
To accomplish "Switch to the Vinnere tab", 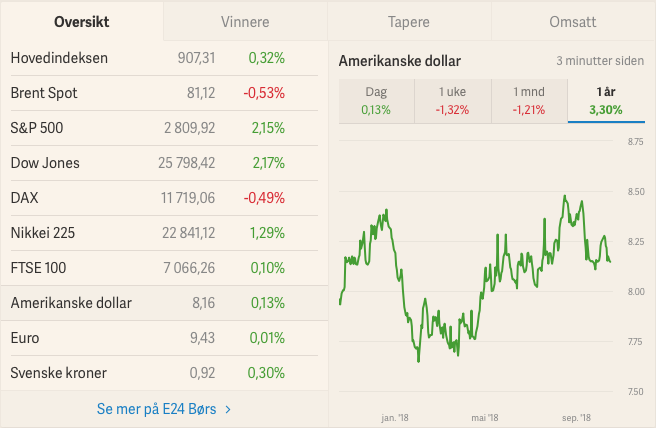I will pyautogui.click(x=245, y=21).
